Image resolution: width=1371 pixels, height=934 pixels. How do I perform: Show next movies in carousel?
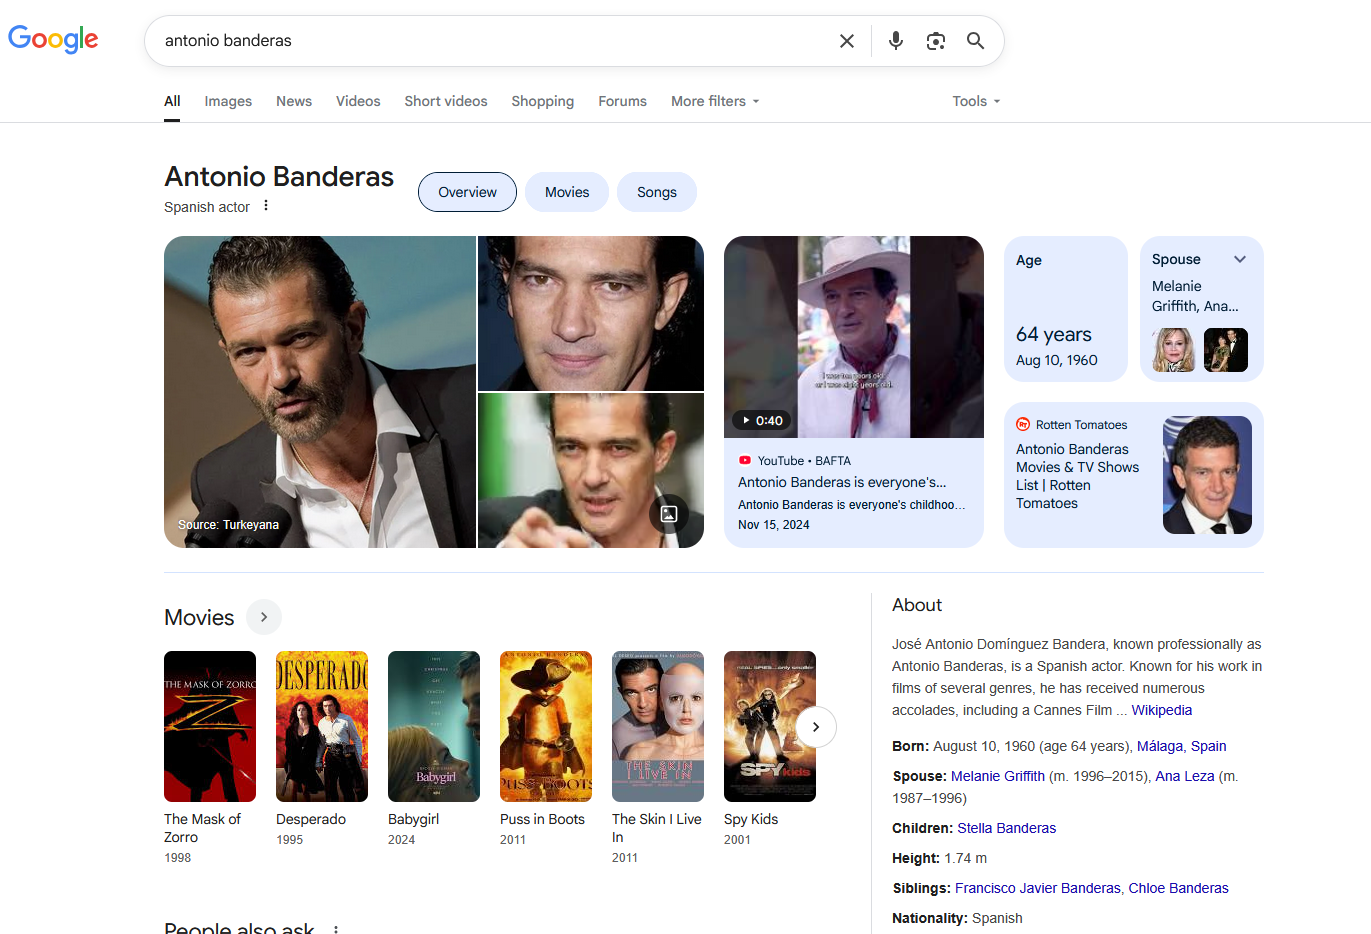tap(816, 727)
